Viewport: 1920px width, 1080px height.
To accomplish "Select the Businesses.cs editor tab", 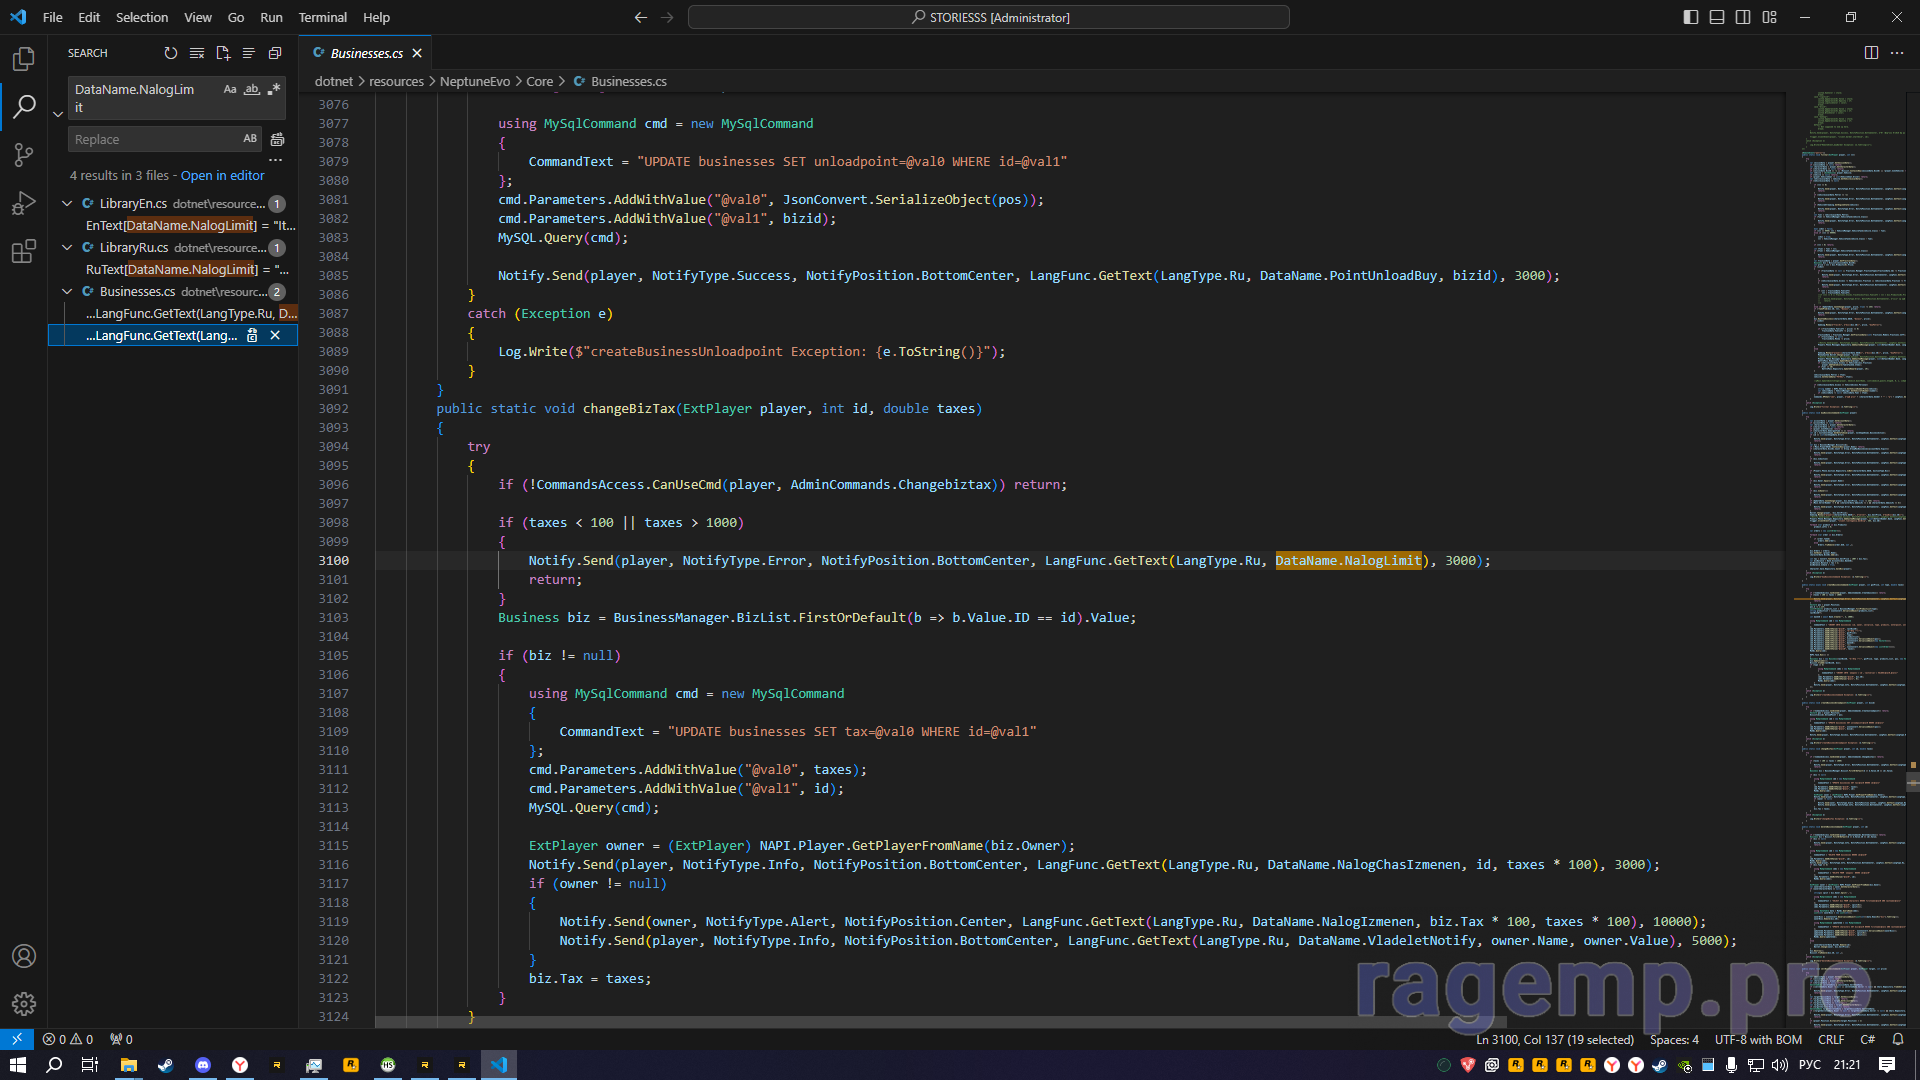I will click(x=366, y=53).
